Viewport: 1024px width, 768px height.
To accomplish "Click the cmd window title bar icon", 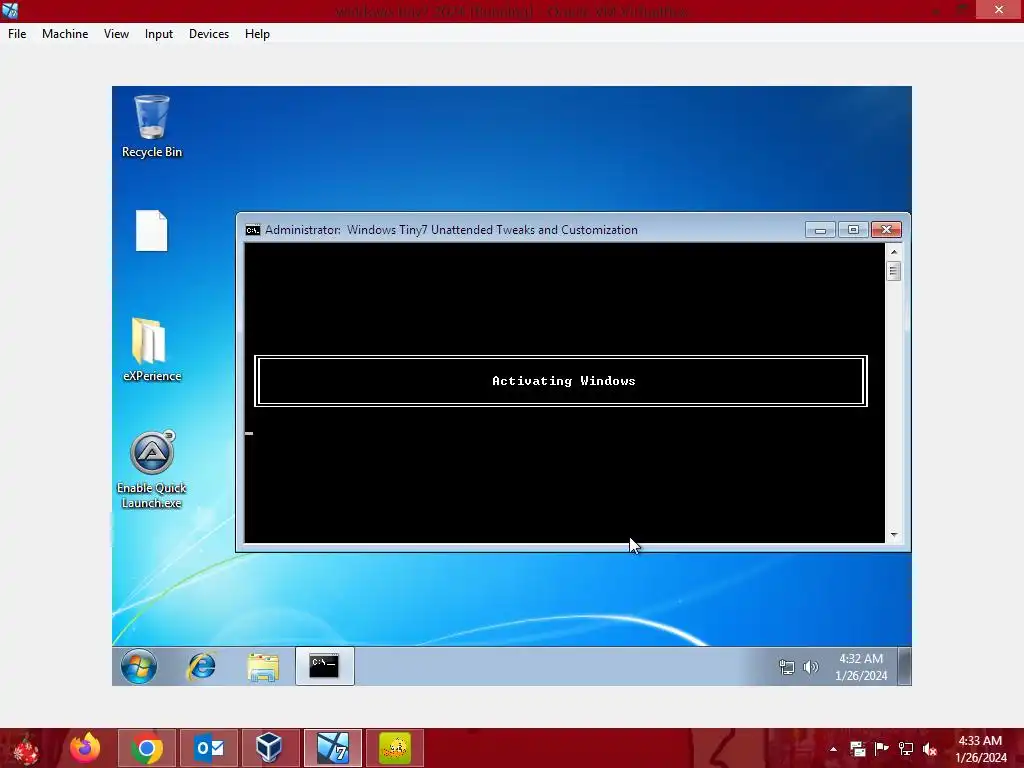I will (253, 230).
